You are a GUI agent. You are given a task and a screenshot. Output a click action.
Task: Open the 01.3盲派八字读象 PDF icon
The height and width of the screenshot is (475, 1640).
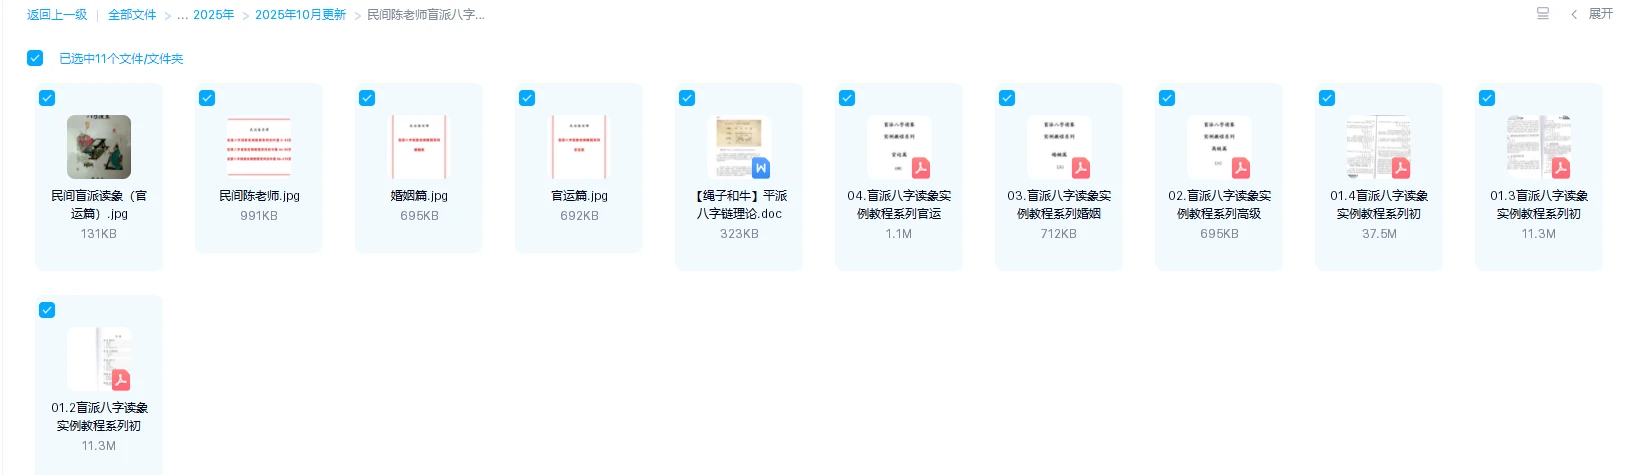pyautogui.click(x=1539, y=147)
